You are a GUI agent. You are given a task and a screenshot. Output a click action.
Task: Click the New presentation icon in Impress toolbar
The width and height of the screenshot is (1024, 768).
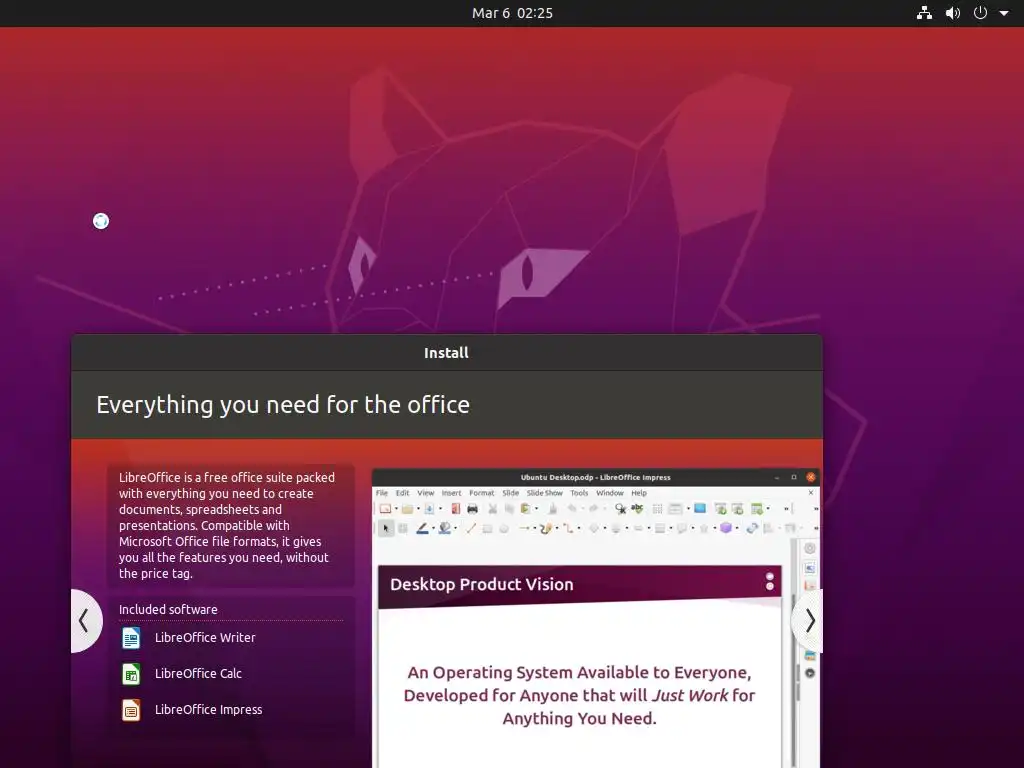pyautogui.click(x=385, y=509)
